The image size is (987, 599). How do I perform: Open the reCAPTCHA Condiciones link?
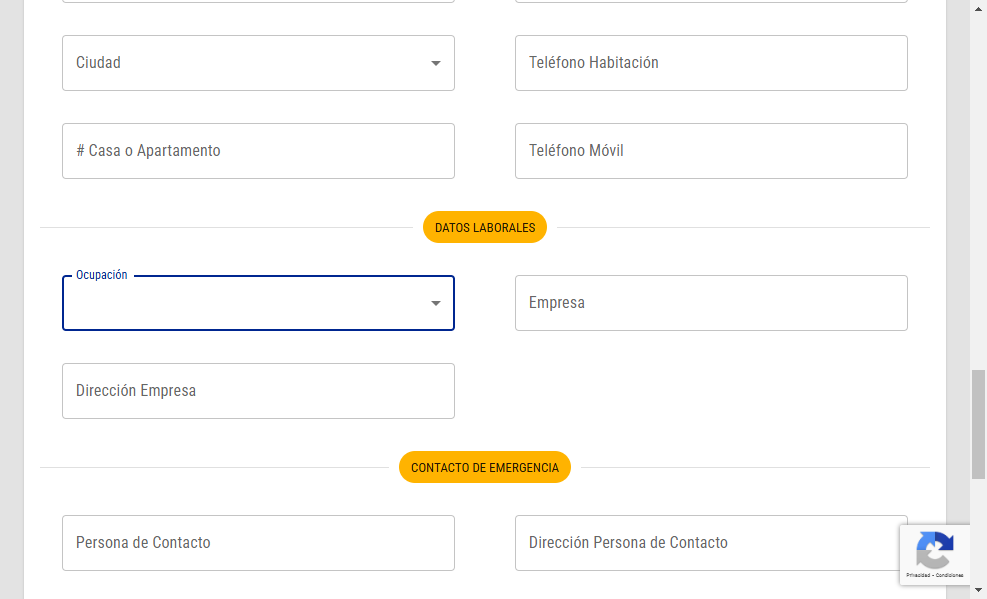[949, 575]
